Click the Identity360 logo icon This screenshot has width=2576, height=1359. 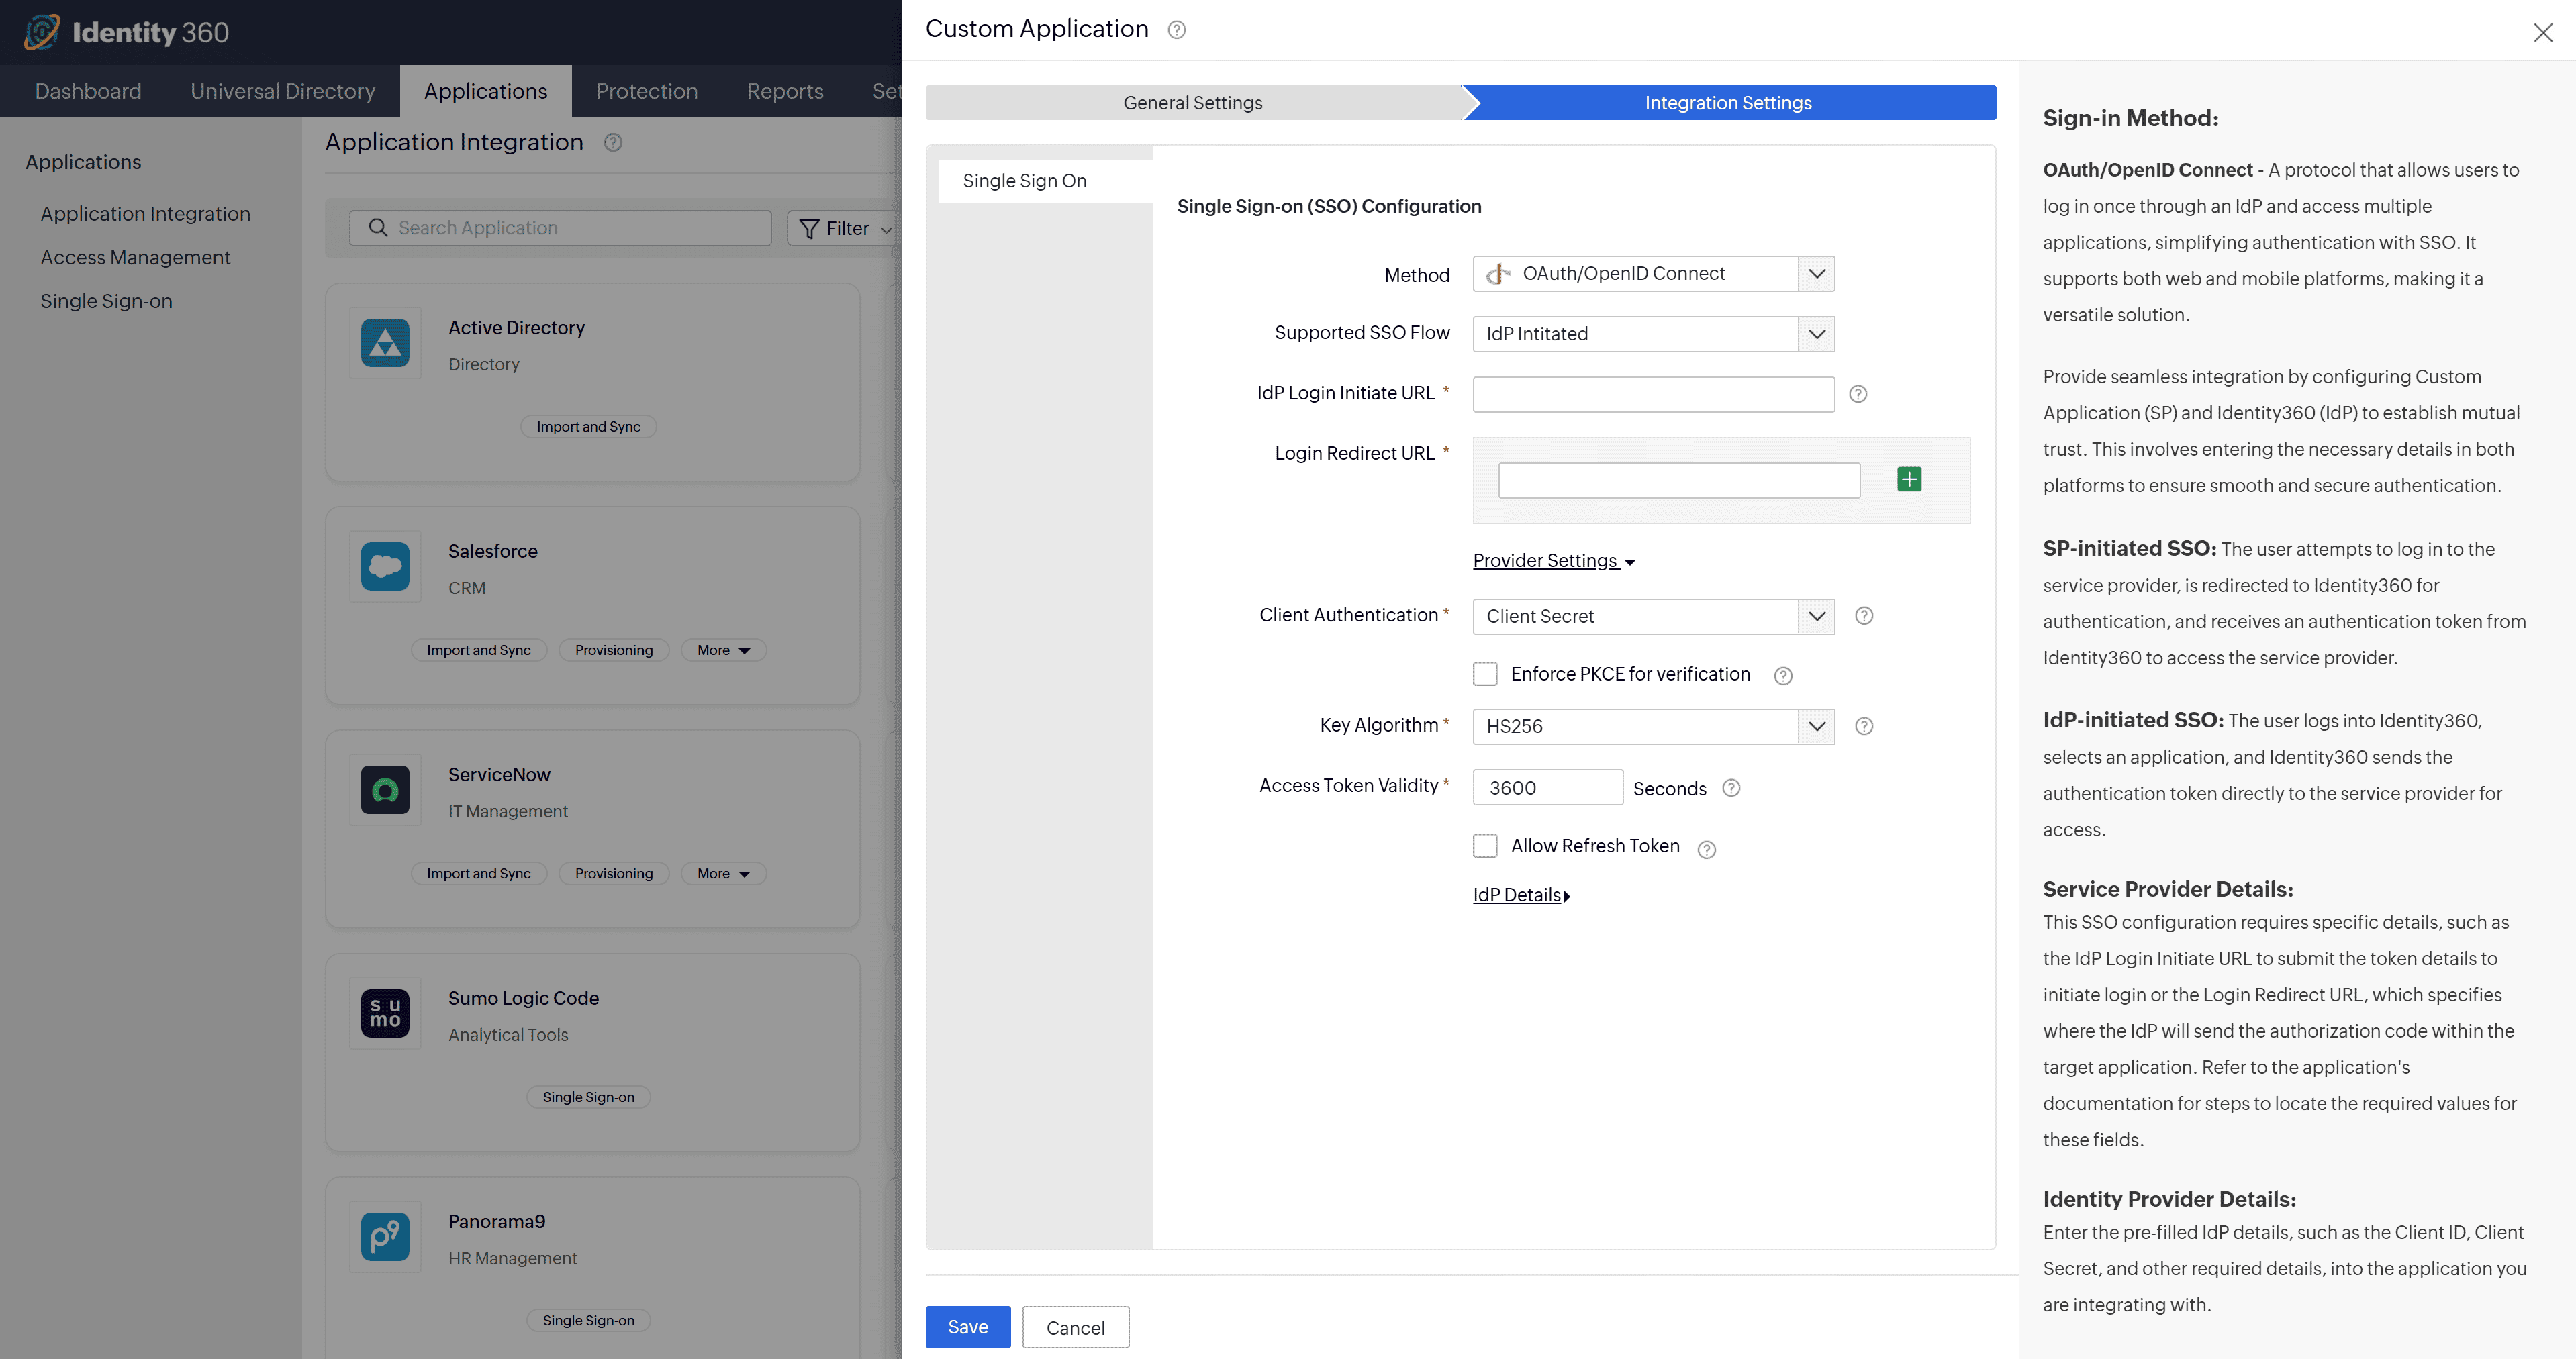click(x=41, y=32)
